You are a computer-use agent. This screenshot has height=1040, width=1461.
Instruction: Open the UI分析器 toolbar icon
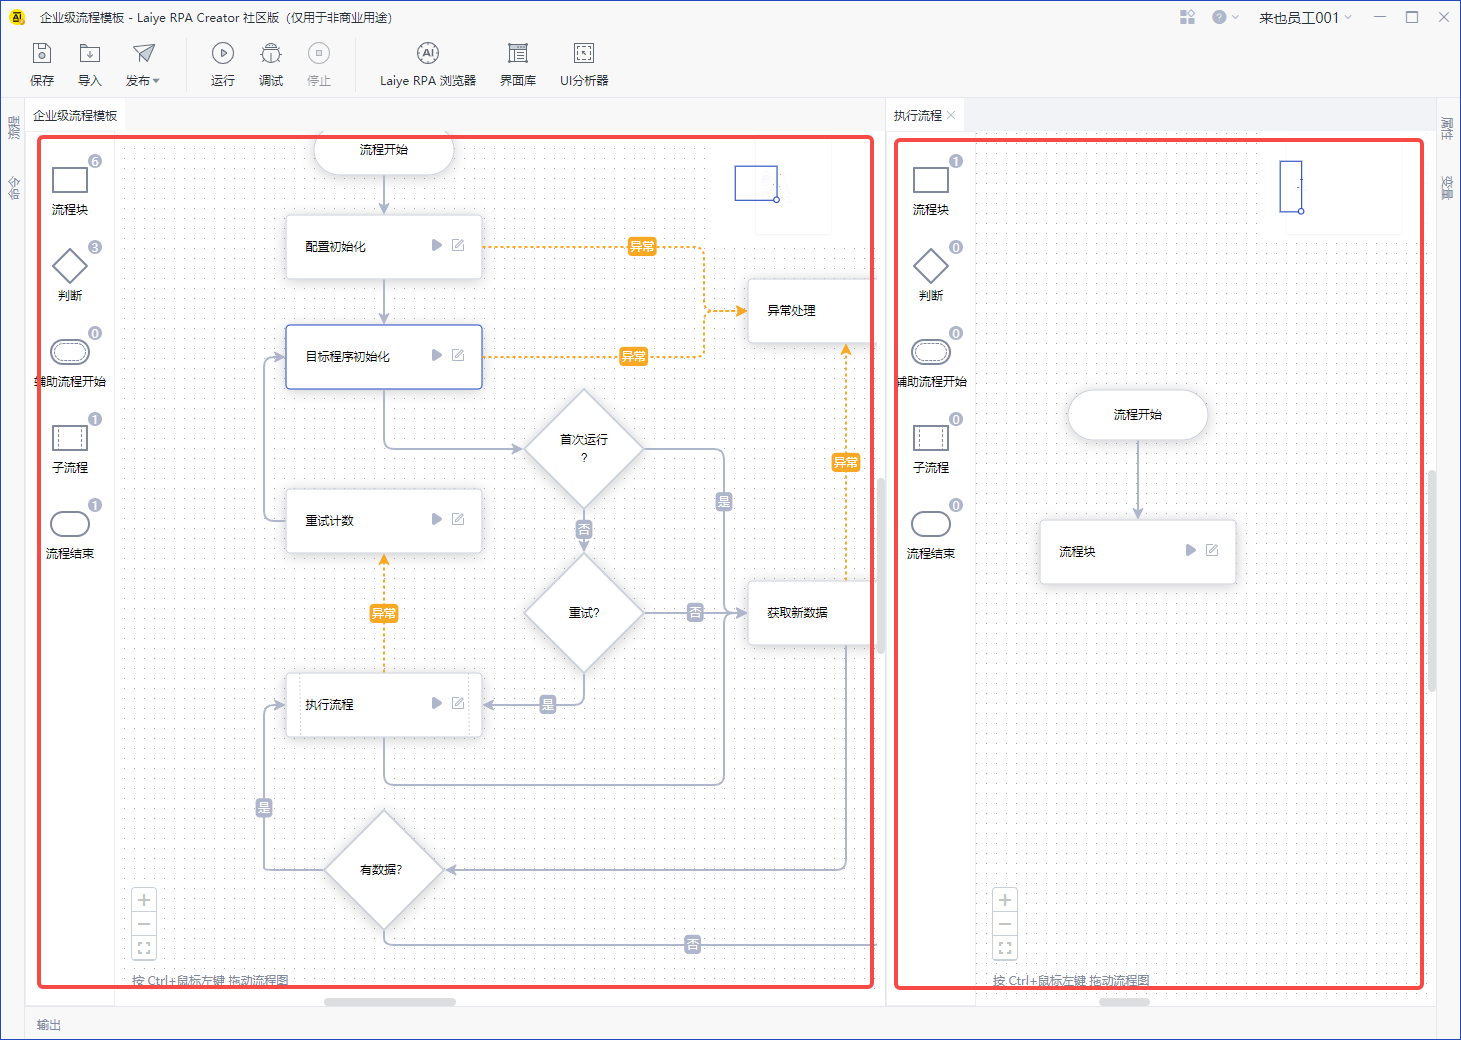coord(584,54)
